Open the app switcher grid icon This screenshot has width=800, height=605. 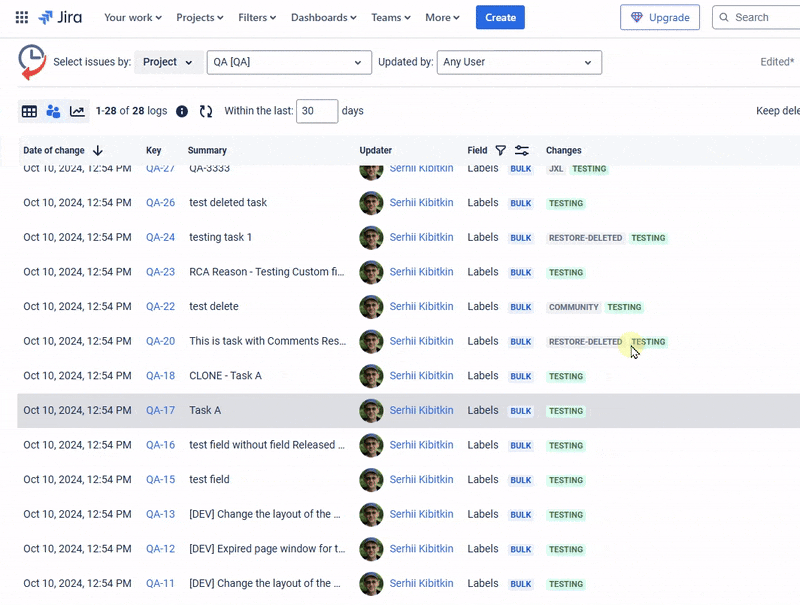[22, 17]
